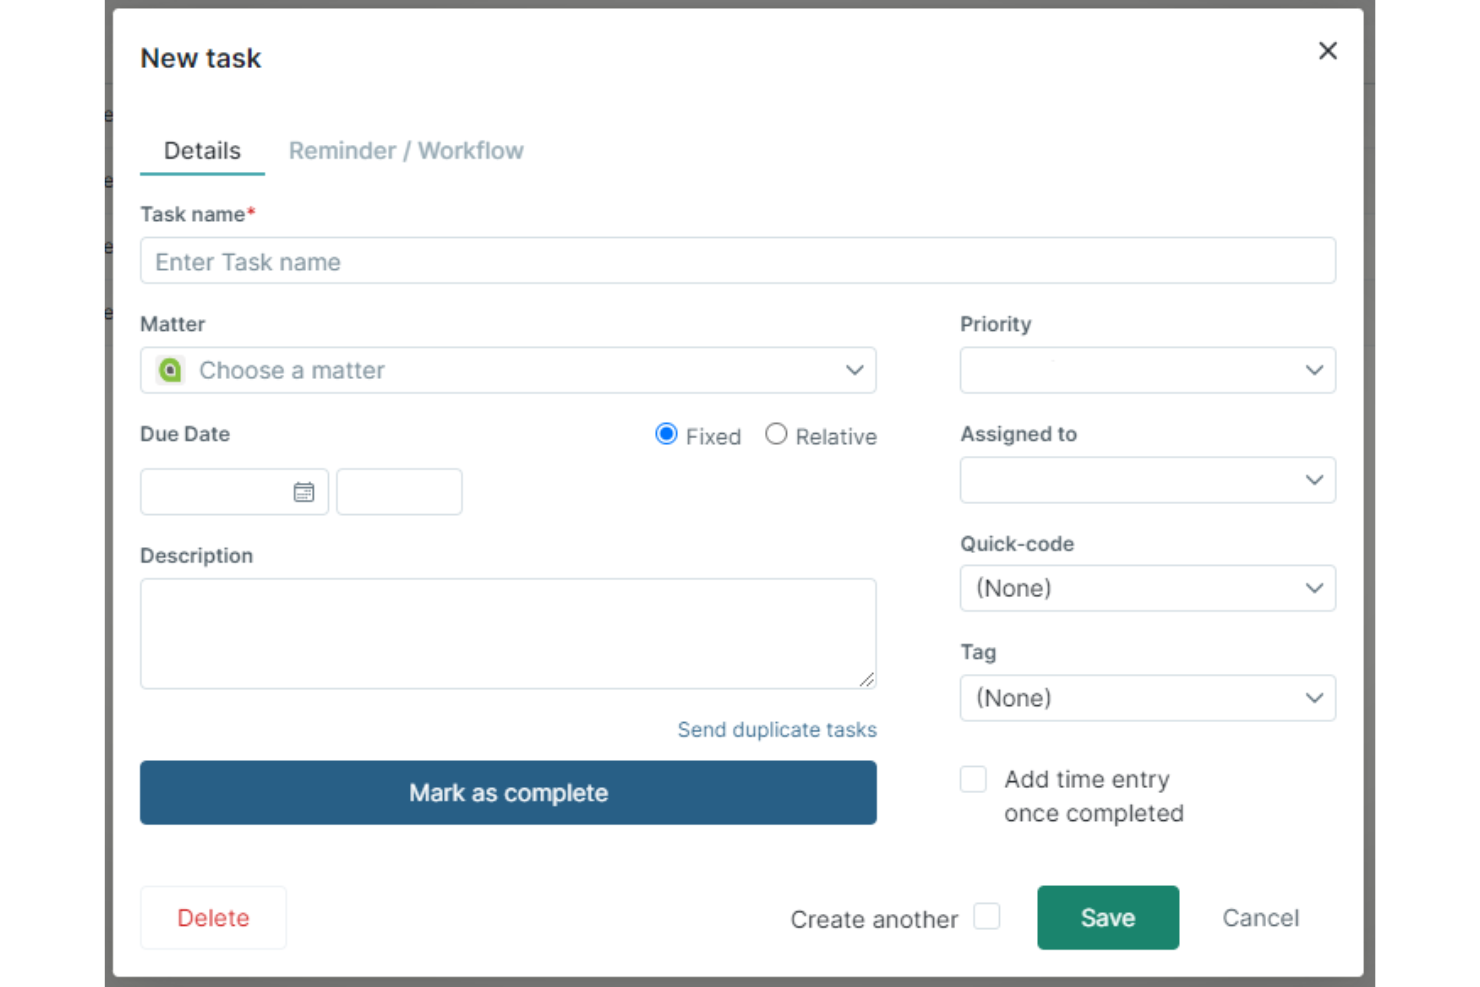Image resolution: width=1480 pixels, height=987 pixels.
Task: Click the Send duplicate tasks link
Action: [x=777, y=729]
